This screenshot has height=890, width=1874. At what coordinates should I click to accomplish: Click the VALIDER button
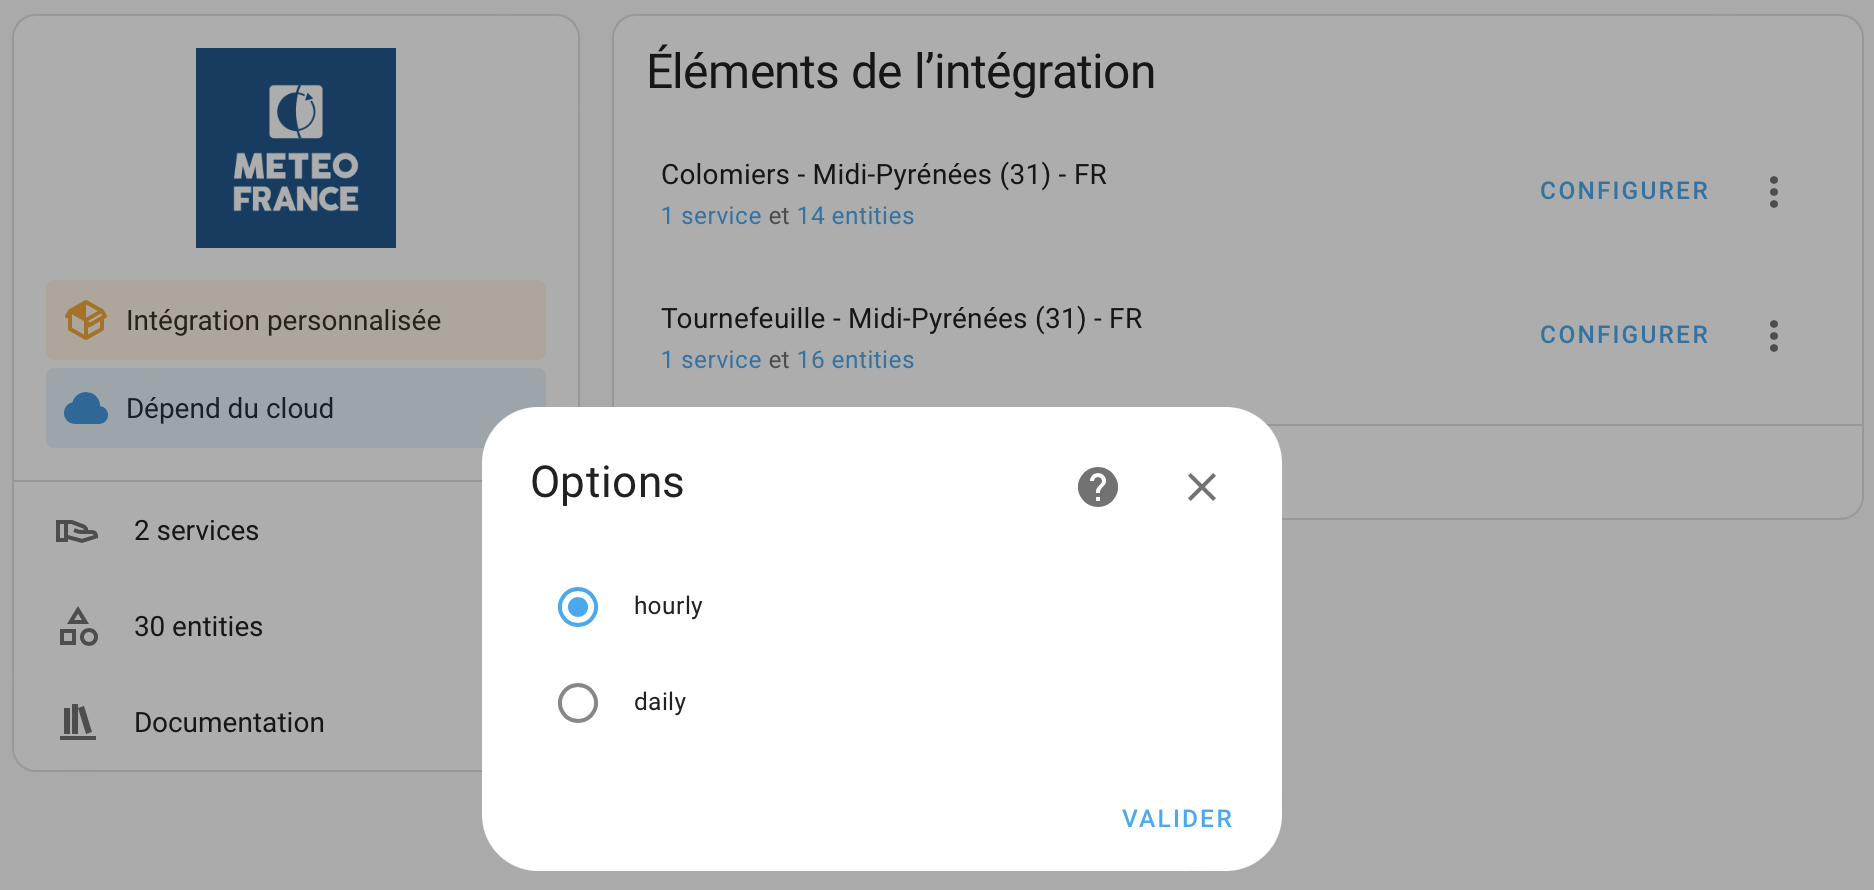pos(1177,819)
